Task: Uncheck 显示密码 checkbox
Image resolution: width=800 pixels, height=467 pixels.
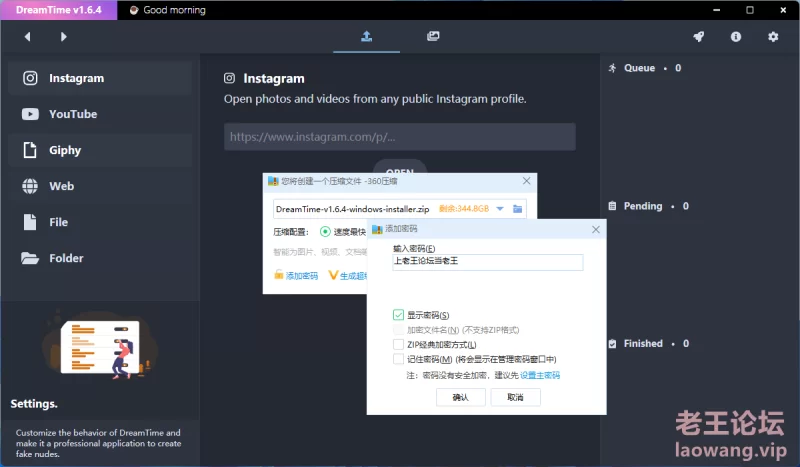Action: tap(398, 315)
